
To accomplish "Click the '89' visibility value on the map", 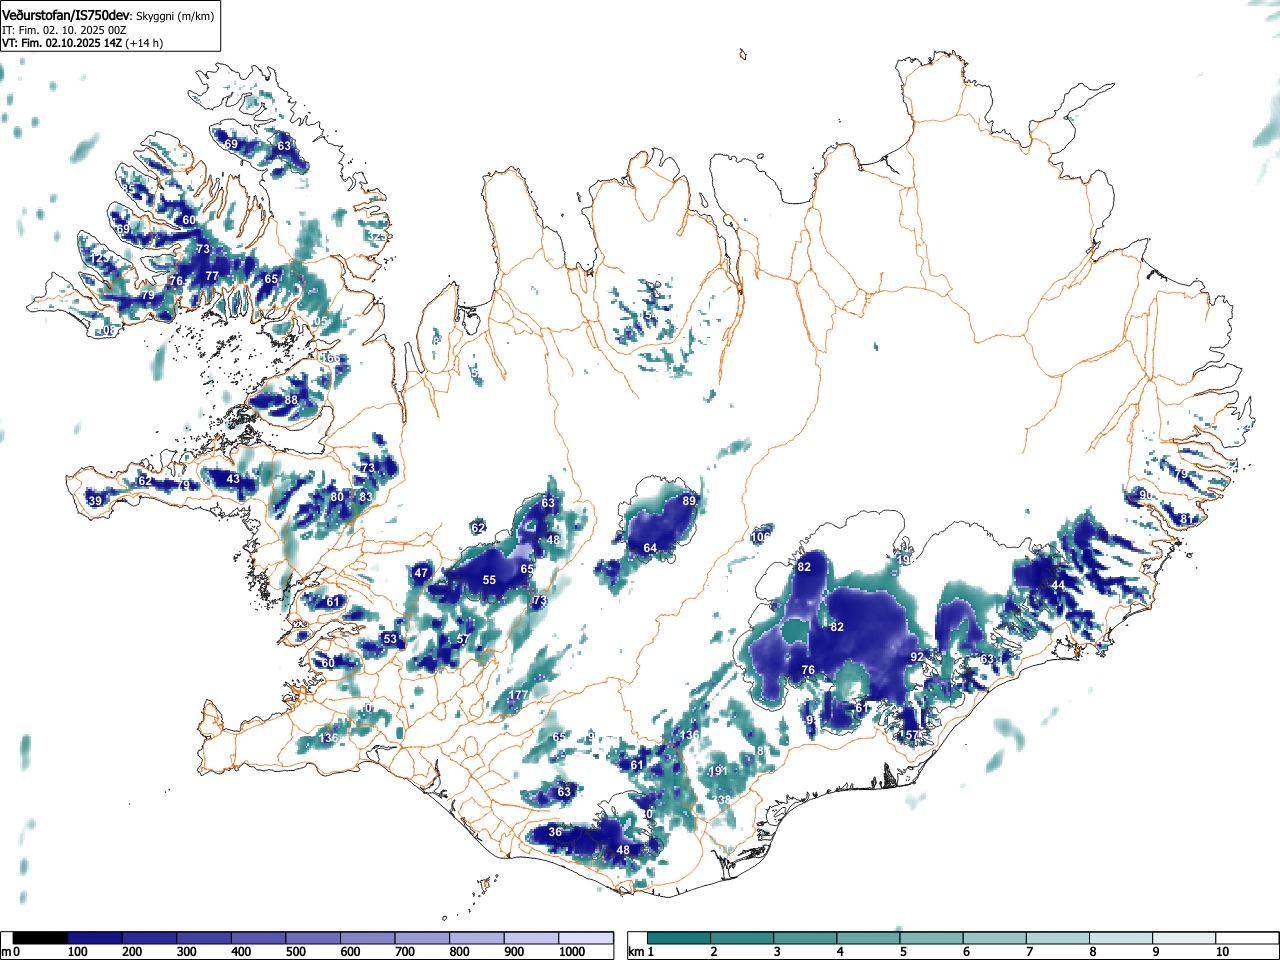I will (688, 501).
